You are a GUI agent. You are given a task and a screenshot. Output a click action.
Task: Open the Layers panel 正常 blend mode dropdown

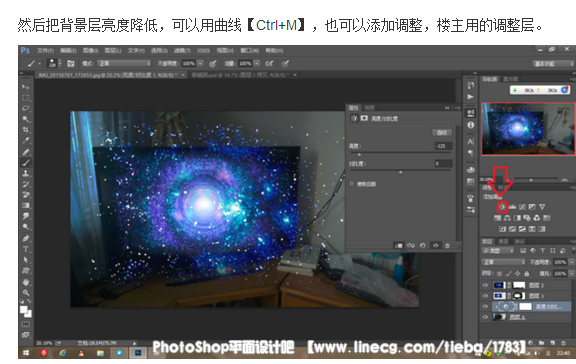(x=504, y=262)
